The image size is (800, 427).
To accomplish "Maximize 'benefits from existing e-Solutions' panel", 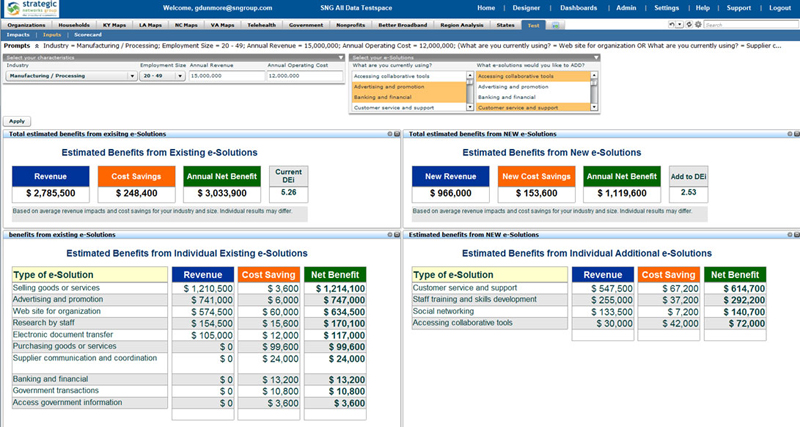I will click(397, 235).
